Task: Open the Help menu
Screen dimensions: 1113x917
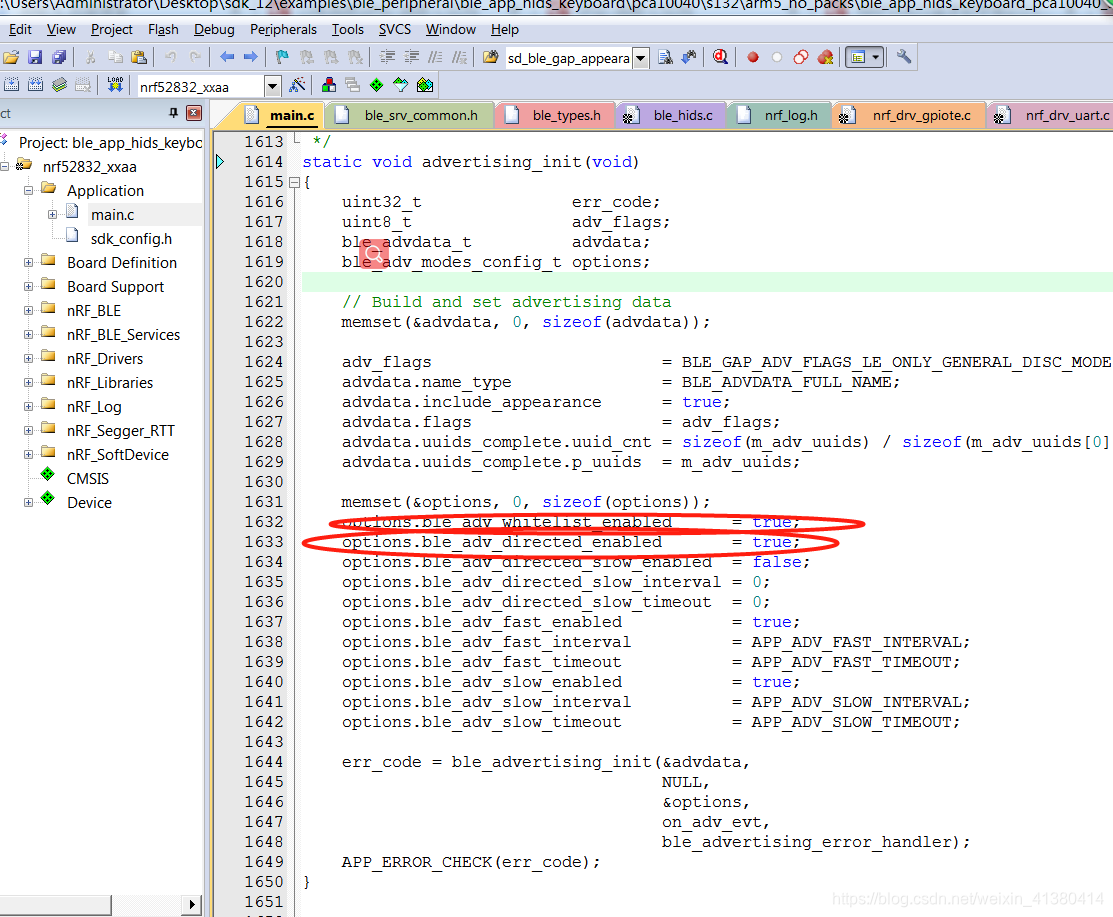Action: [x=505, y=30]
